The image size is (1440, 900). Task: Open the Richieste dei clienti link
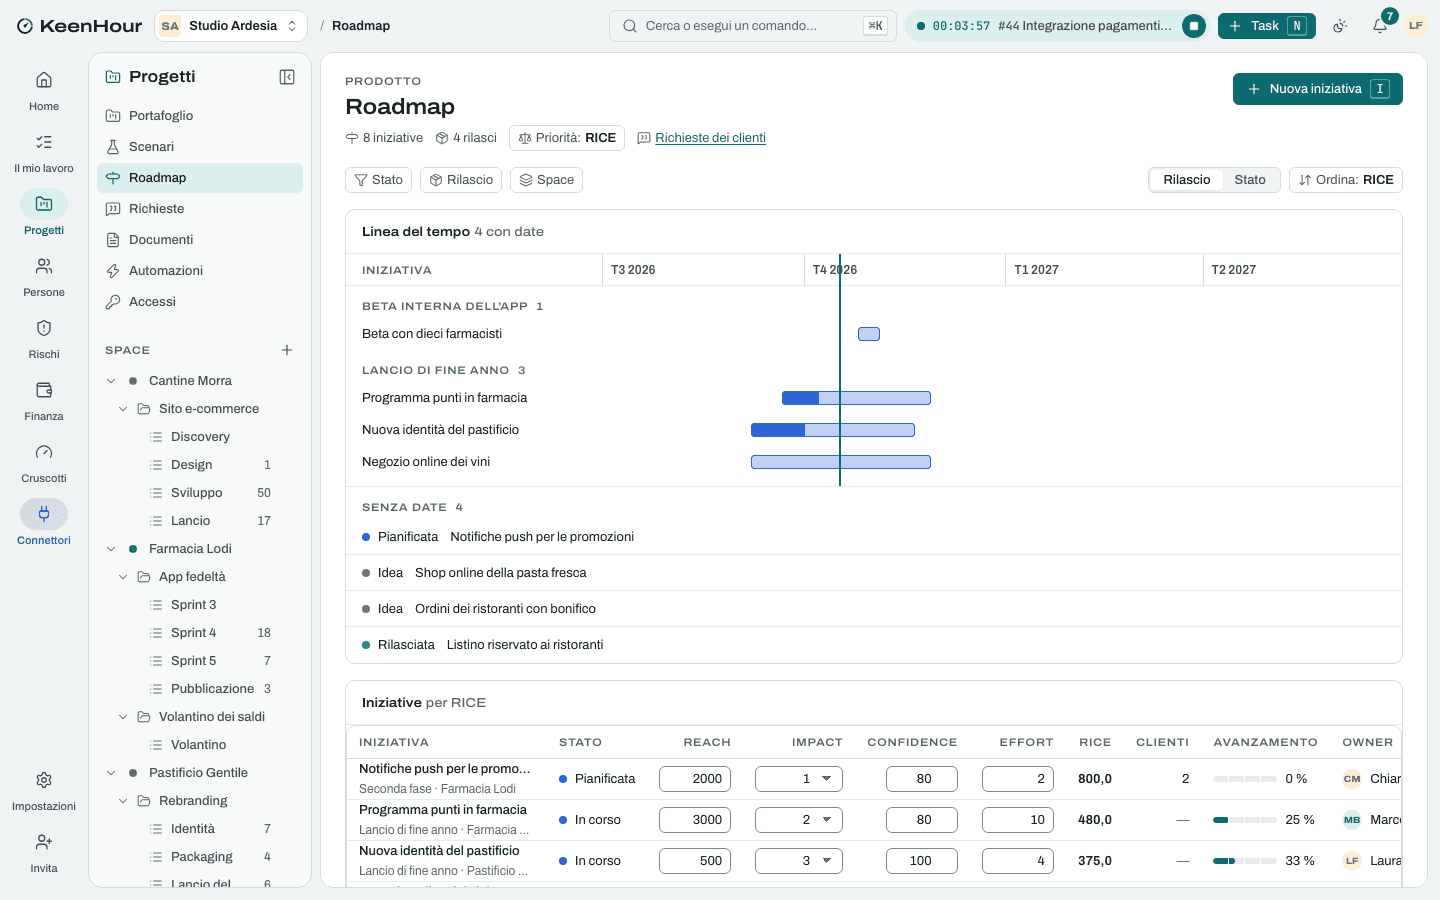(710, 138)
